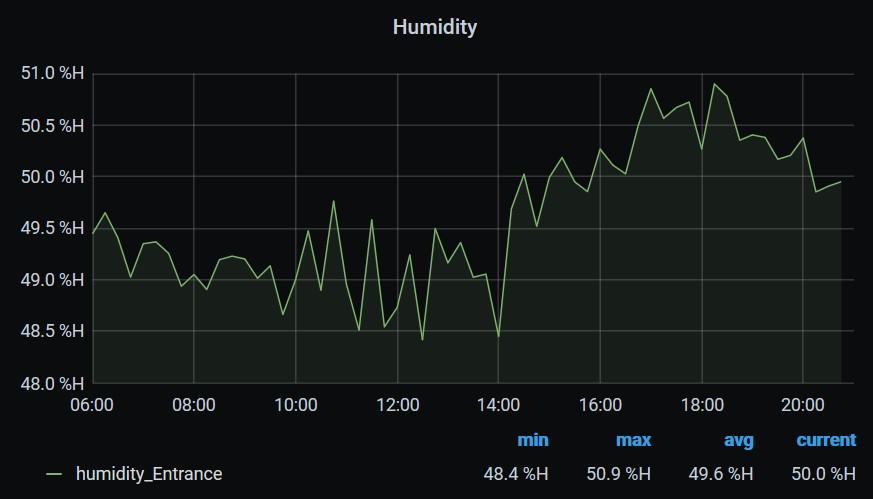
Task: Sort legend by min column
Action: click(x=532, y=440)
